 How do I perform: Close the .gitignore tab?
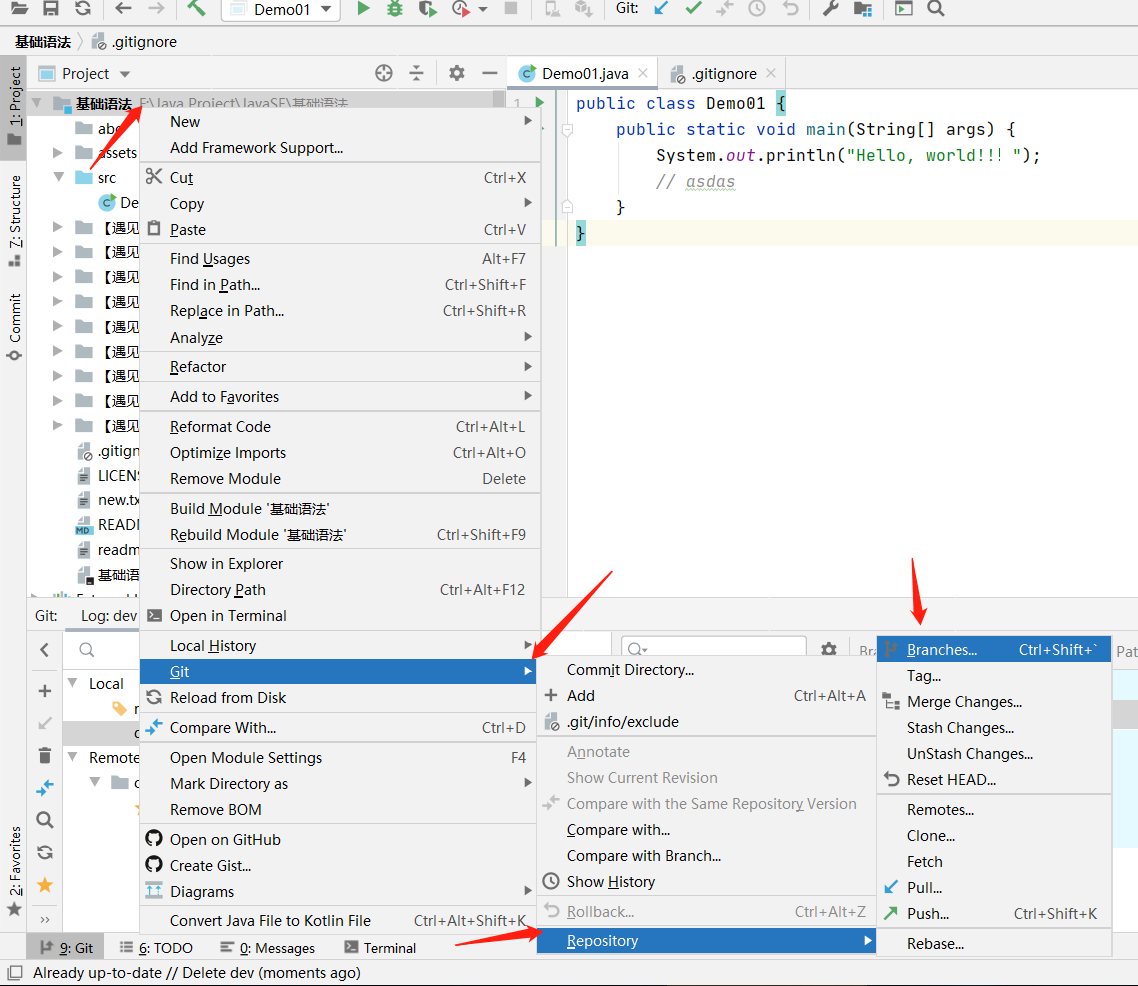coord(771,73)
